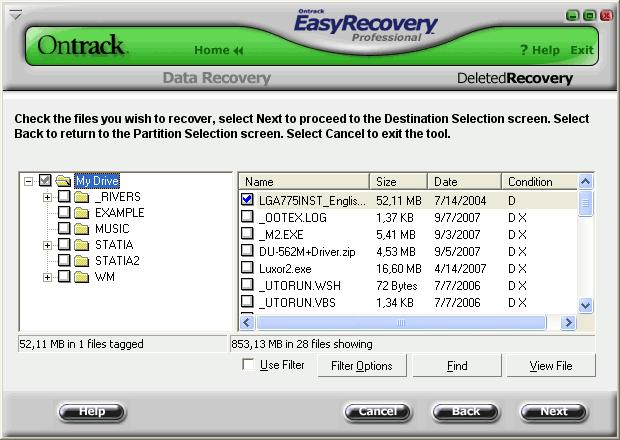Close the EasyRecovery window
The width and height of the screenshot is (620, 440).
click(606, 15)
